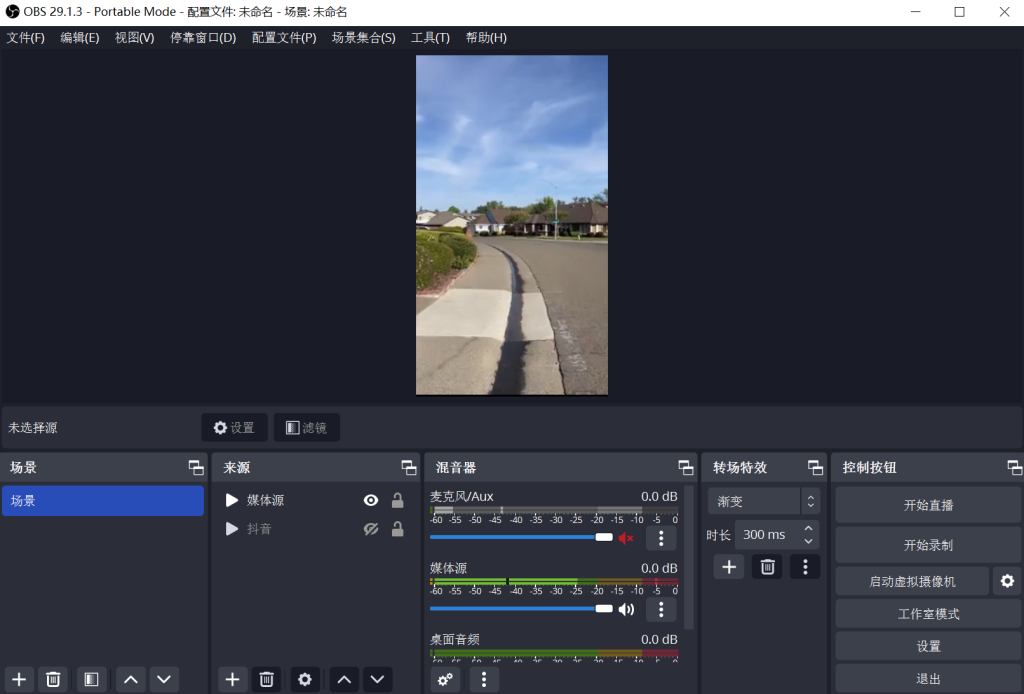Open the 停靠窗口(D) menu
1024x694 pixels.
203,38
